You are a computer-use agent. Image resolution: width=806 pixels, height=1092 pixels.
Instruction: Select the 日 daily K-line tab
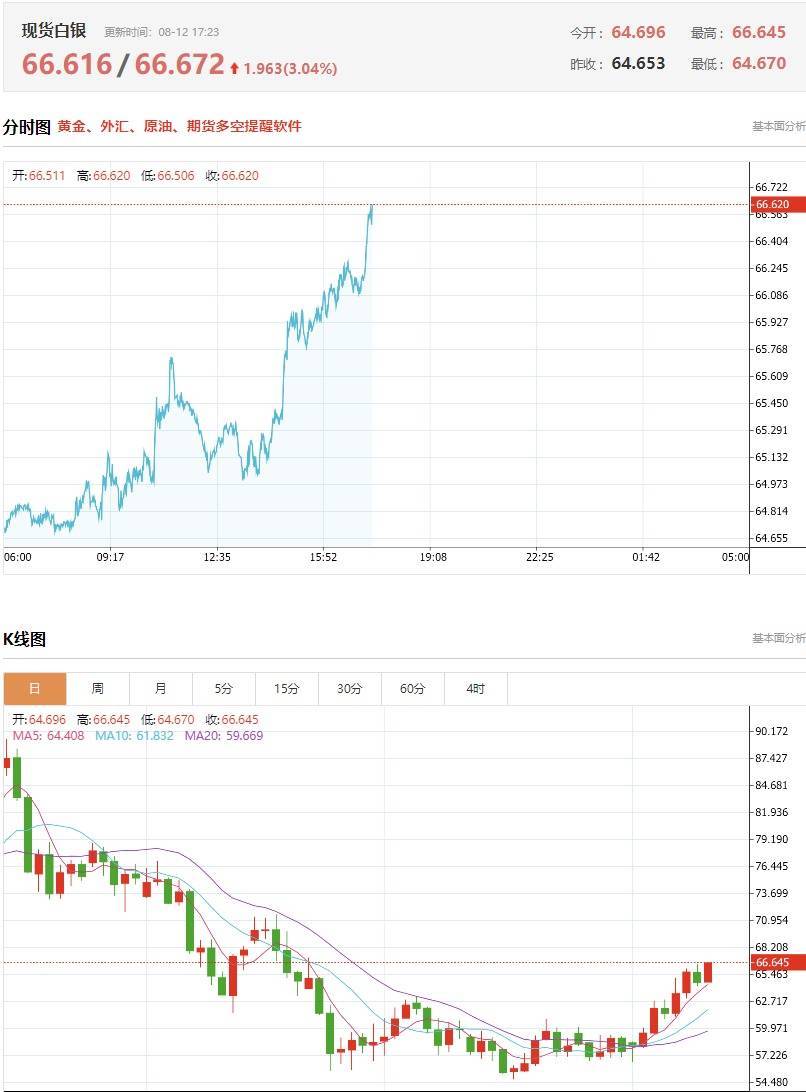[x=35, y=689]
